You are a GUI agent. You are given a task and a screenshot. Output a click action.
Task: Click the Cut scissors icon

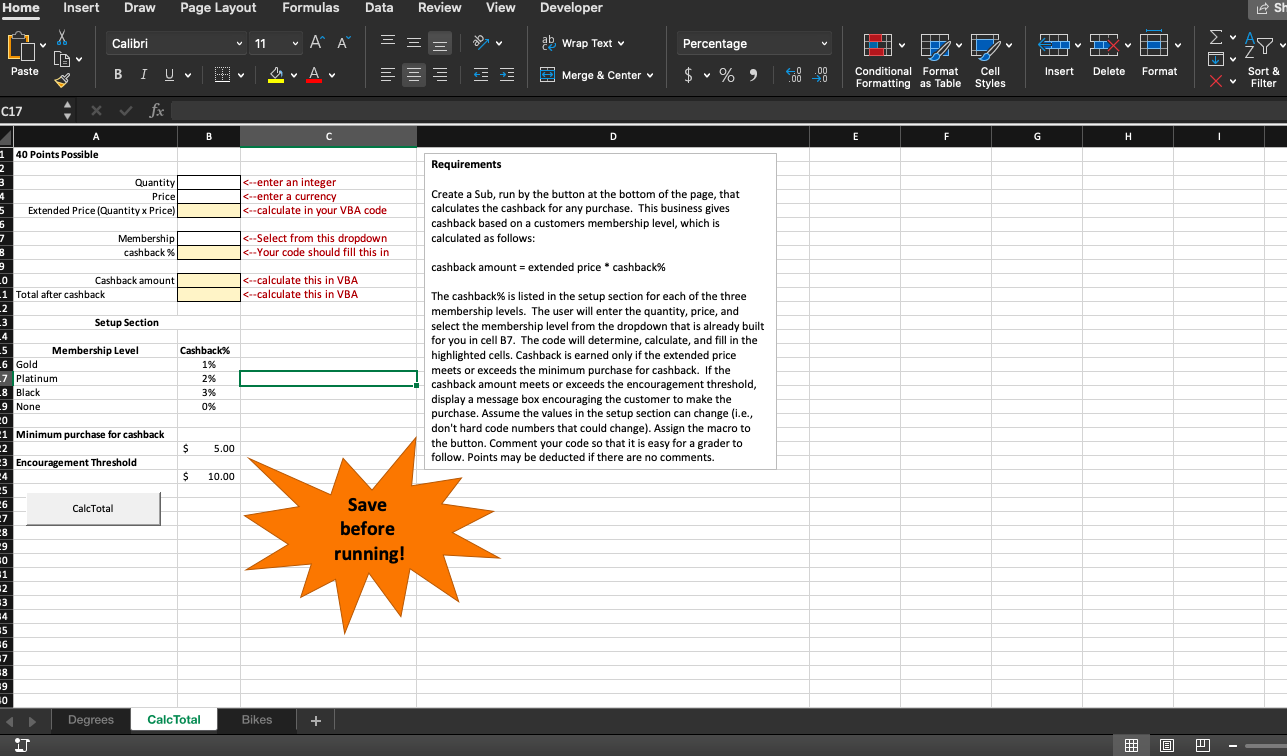pyautogui.click(x=62, y=37)
